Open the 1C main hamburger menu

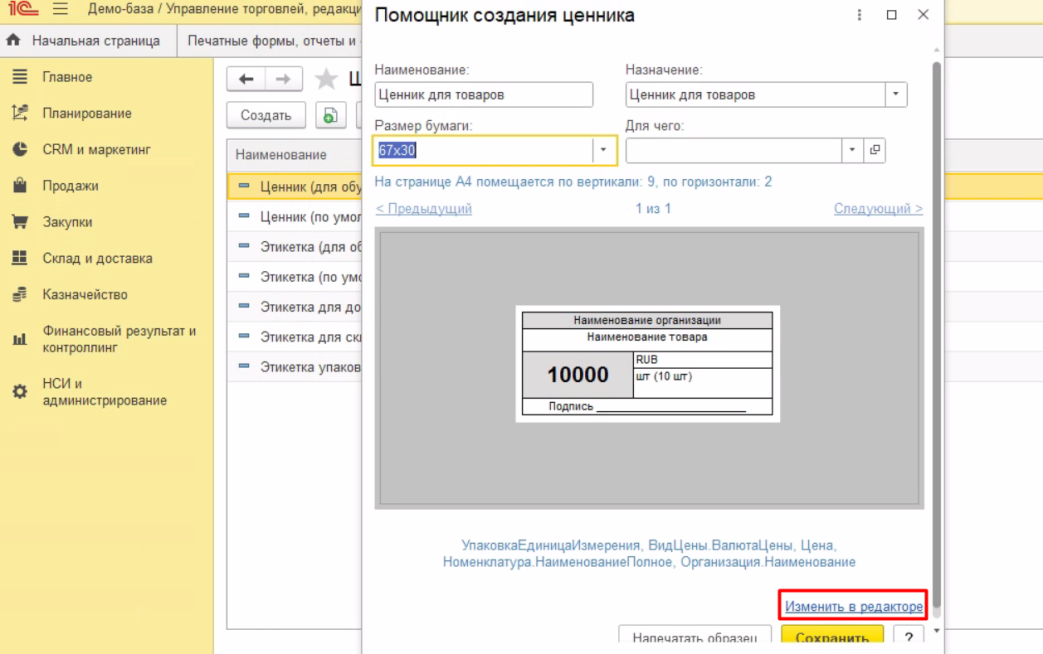pos(60,11)
